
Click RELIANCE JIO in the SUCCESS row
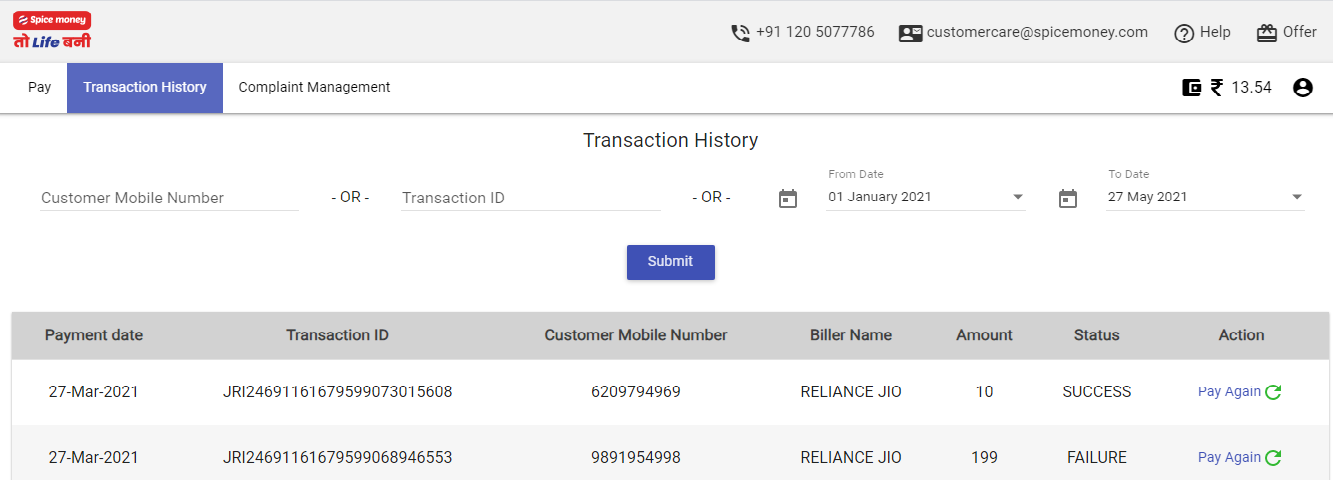click(x=851, y=392)
